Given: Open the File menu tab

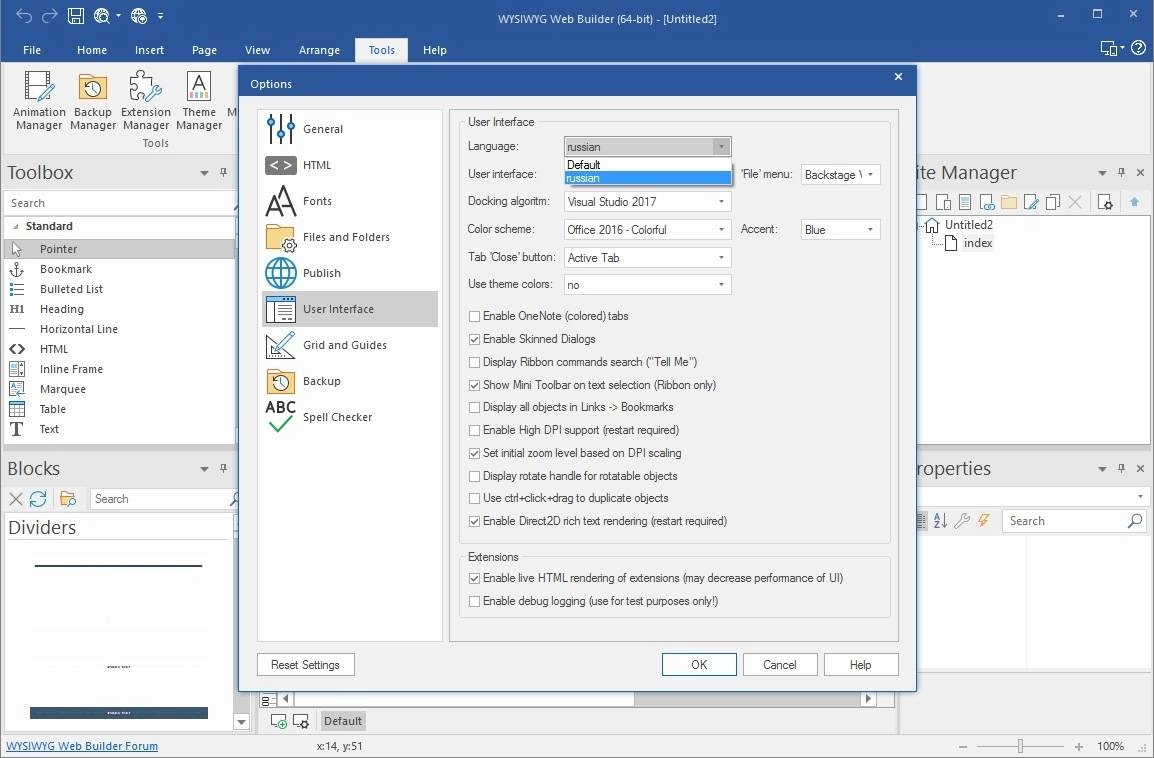Looking at the screenshot, I should point(32,50).
